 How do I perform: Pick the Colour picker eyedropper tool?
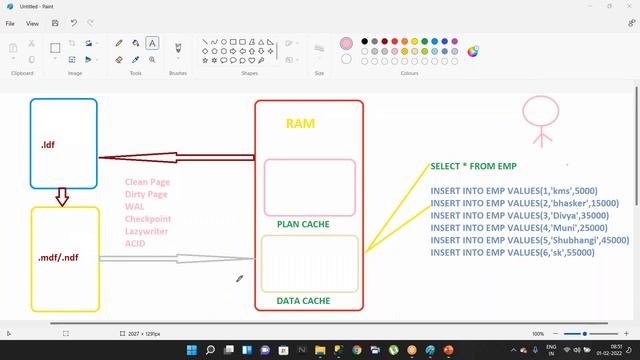(x=136, y=60)
